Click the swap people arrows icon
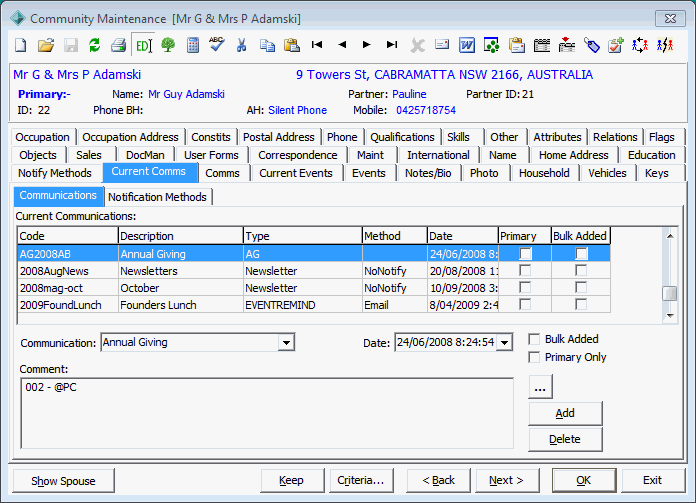The width and height of the screenshot is (696, 503). (x=640, y=45)
